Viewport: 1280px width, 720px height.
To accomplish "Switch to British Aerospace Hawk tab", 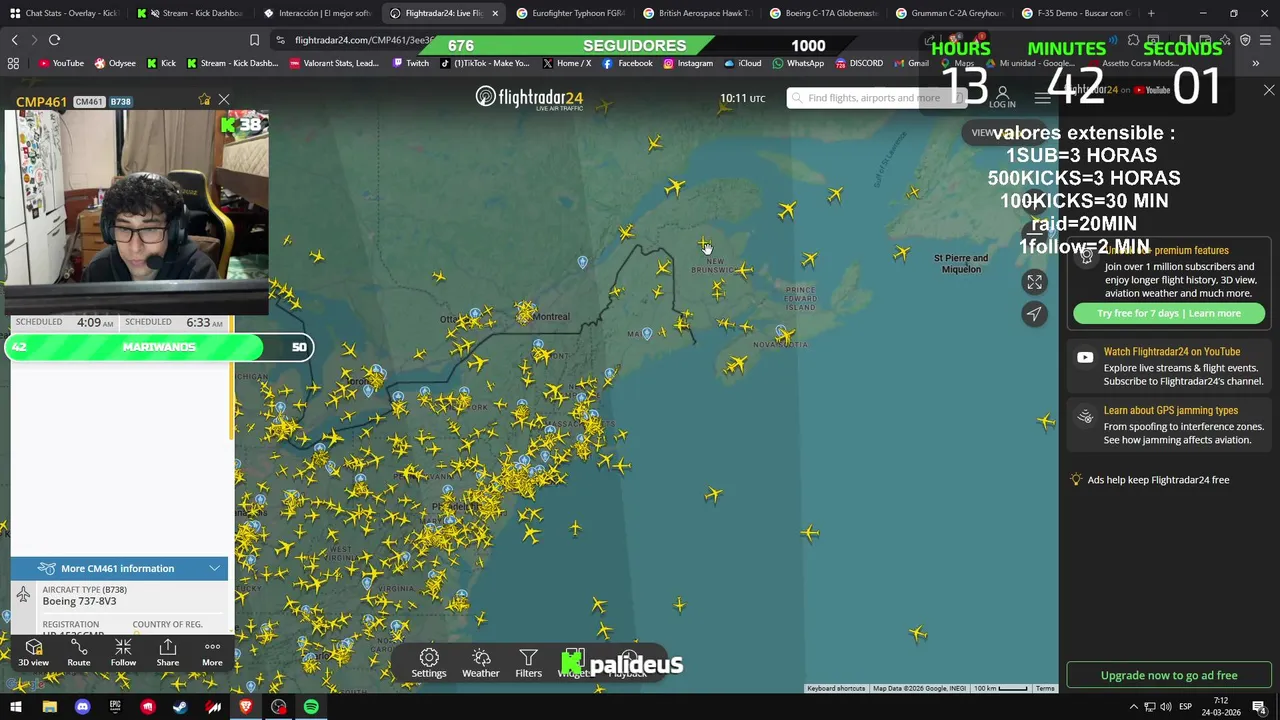I will [696, 13].
